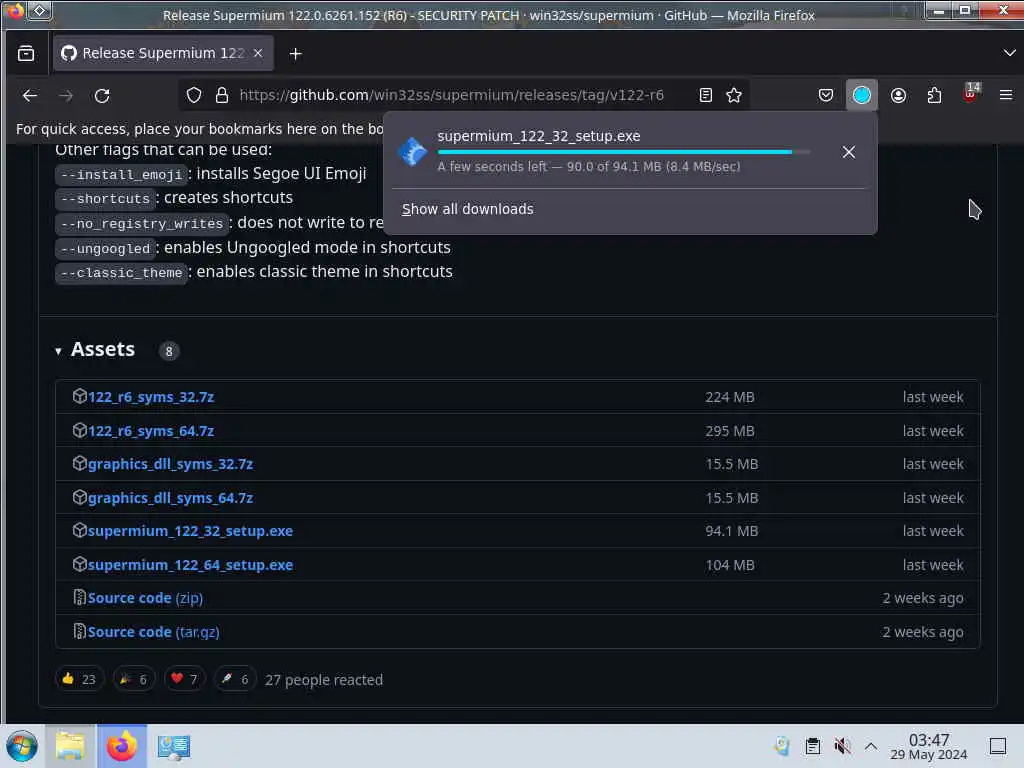
Task: Show desktop via taskbar corner button
Action: point(998,746)
